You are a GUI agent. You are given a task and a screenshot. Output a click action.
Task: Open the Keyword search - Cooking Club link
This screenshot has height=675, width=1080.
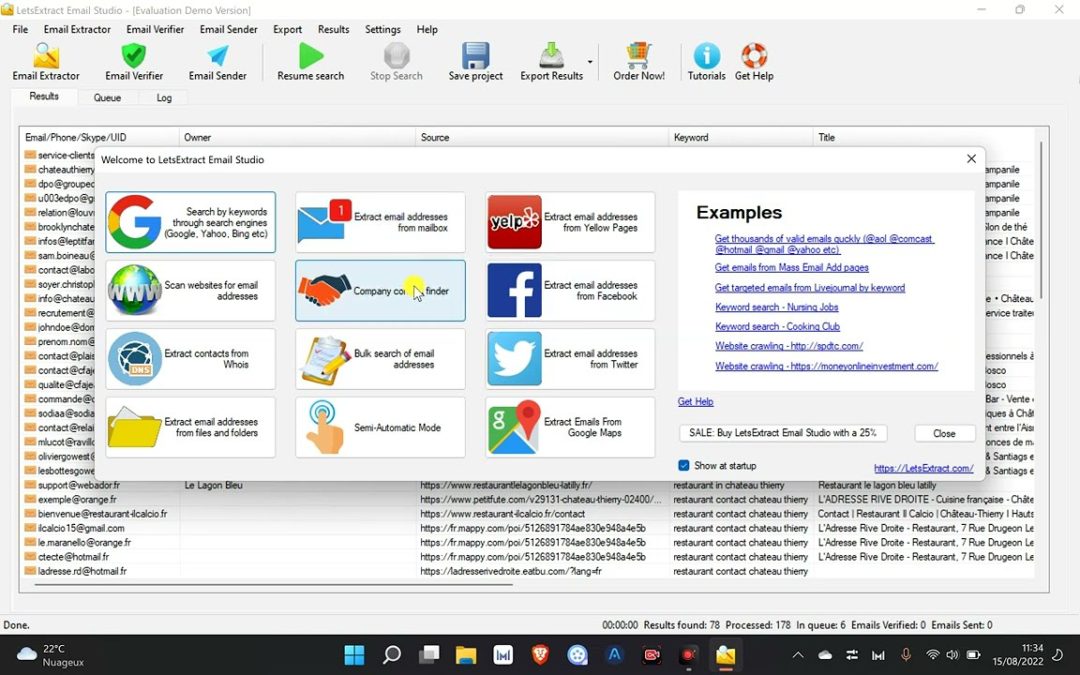point(777,326)
